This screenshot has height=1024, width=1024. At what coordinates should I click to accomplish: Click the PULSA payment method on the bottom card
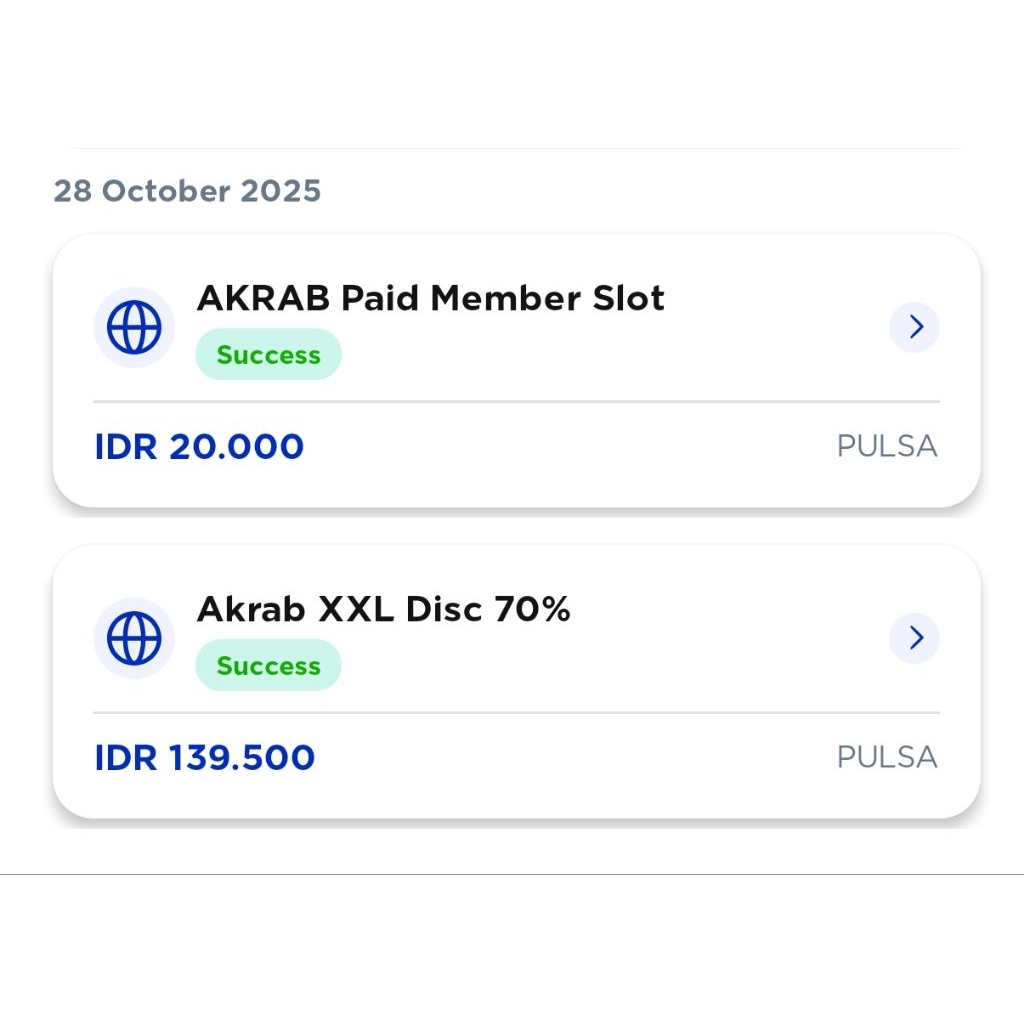click(x=886, y=757)
